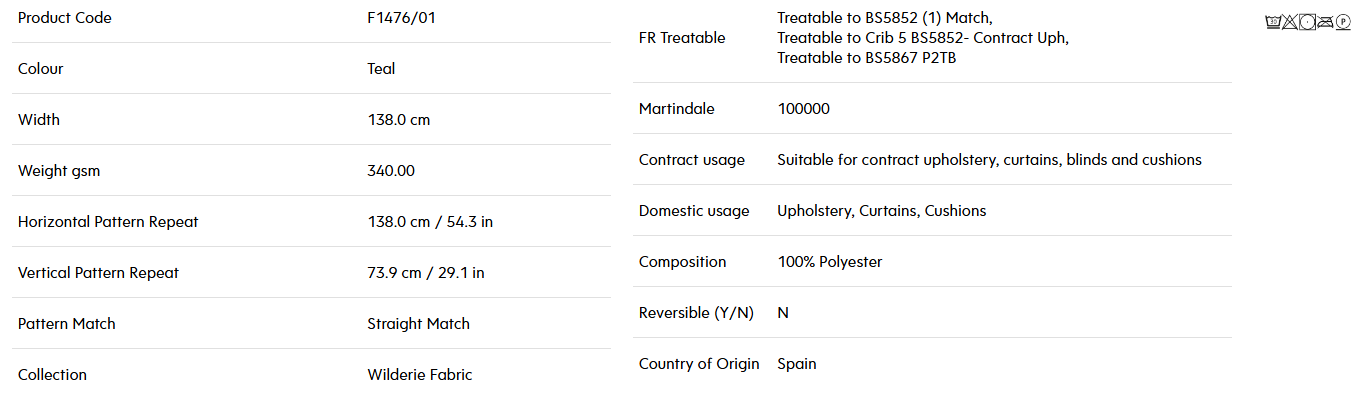Click the do-not-bleach triangle icon
The width and height of the screenshot is (1364, 395).
(x=1290, y=22)
